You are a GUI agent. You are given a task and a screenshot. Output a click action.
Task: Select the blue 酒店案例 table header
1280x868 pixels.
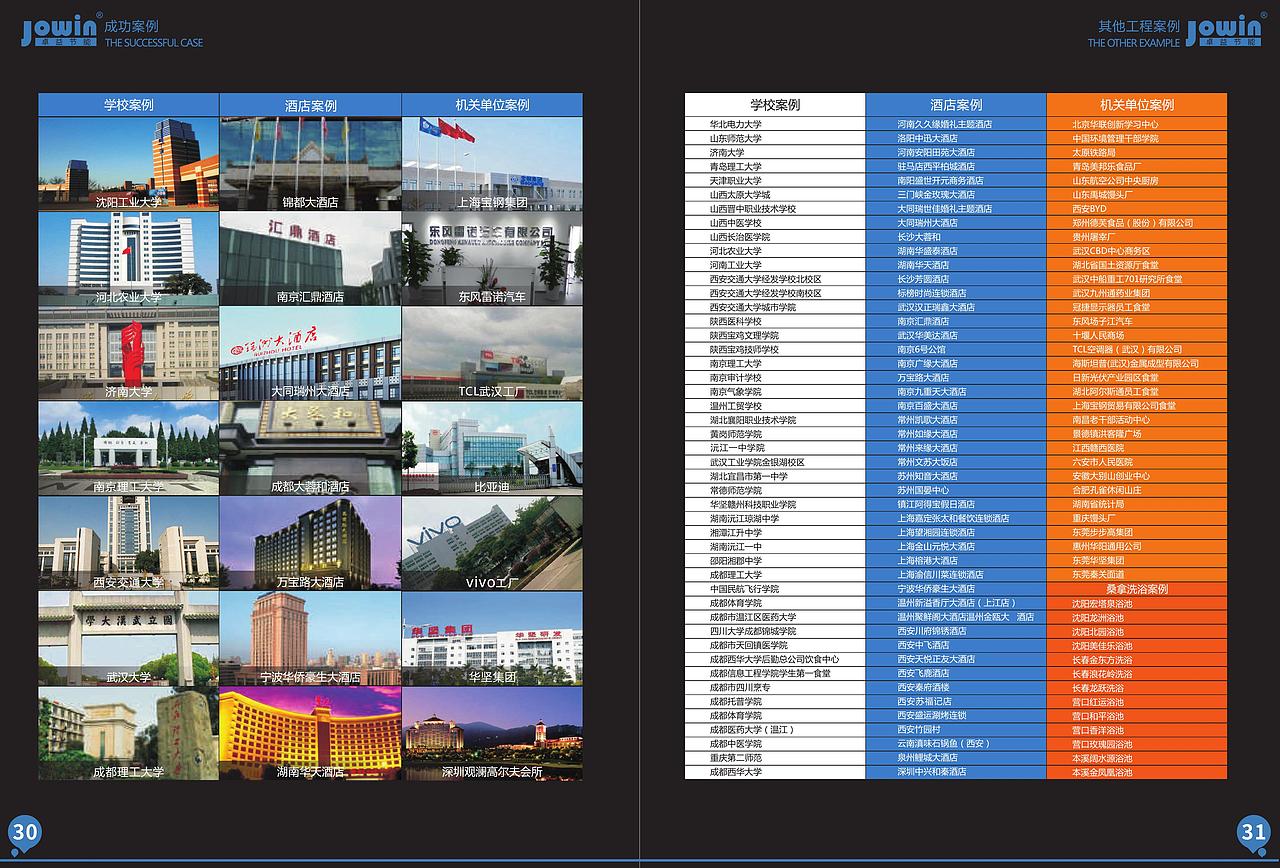pos(956,105)
